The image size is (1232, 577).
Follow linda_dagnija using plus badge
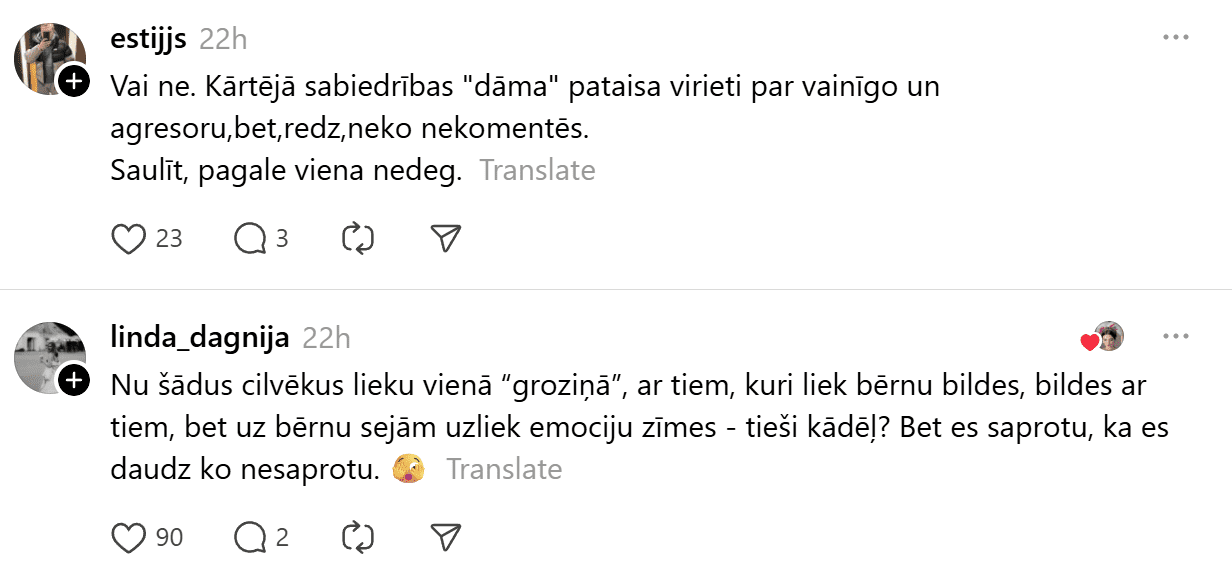pos(74,380)
